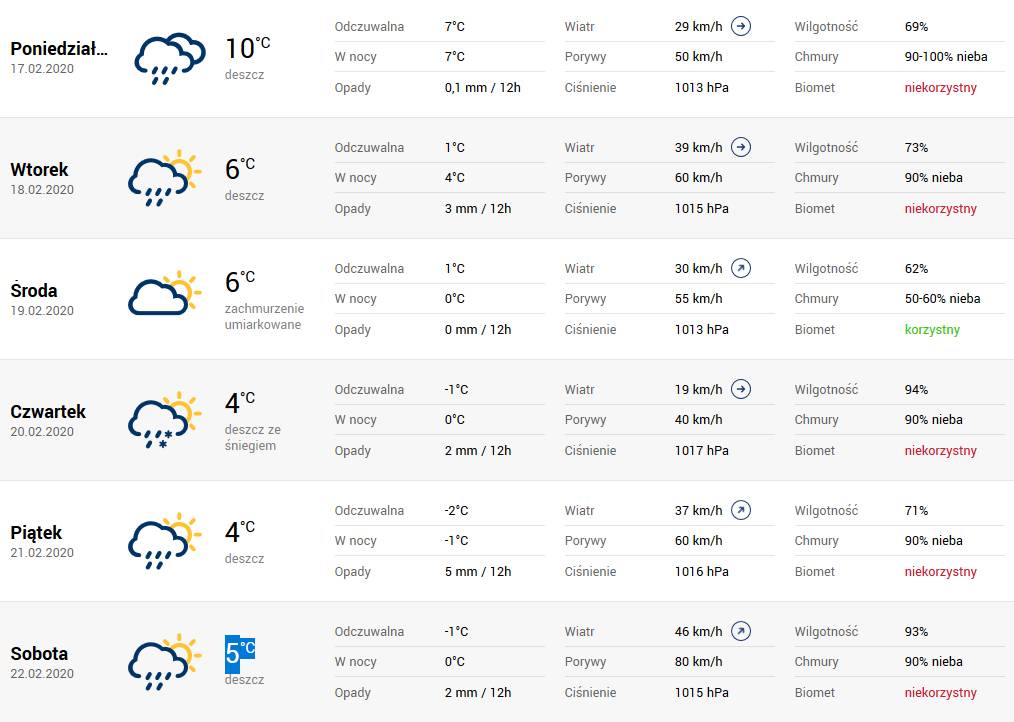The height and width of the screenshot is (722, 1014).
Task: Click Friday's wind direction arrow icon
Action: tap(741, 510)
